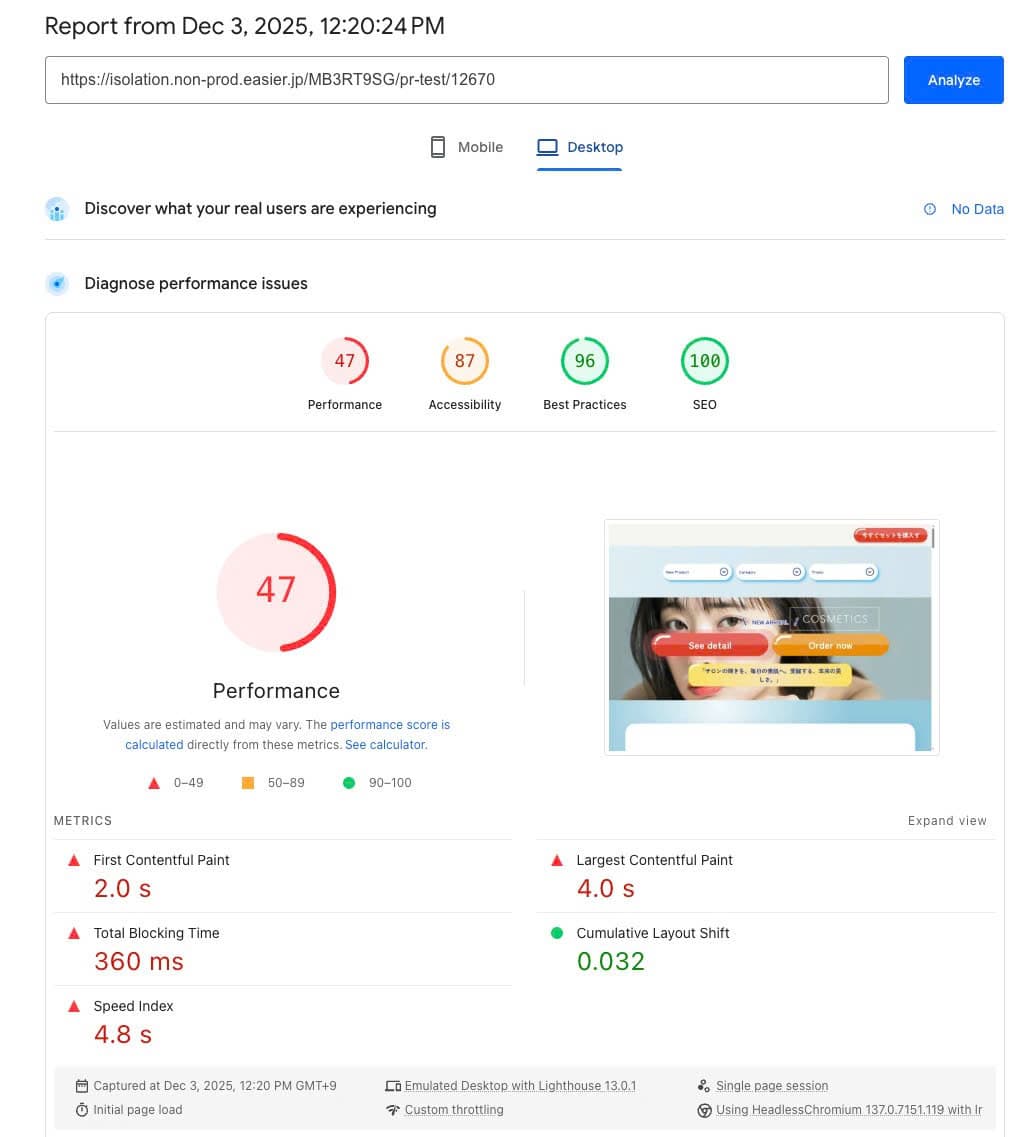Click the URL input field

(x=467, y=80)
